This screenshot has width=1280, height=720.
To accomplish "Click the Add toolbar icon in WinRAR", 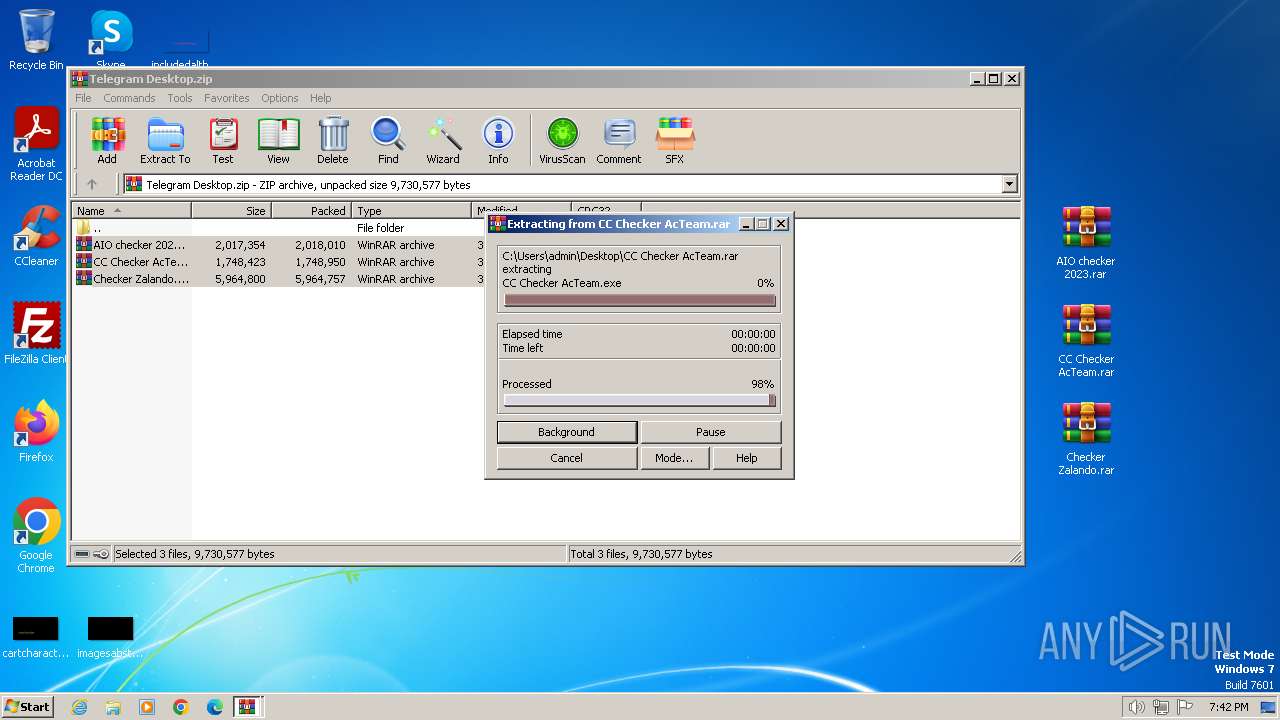I will [107, 140].
